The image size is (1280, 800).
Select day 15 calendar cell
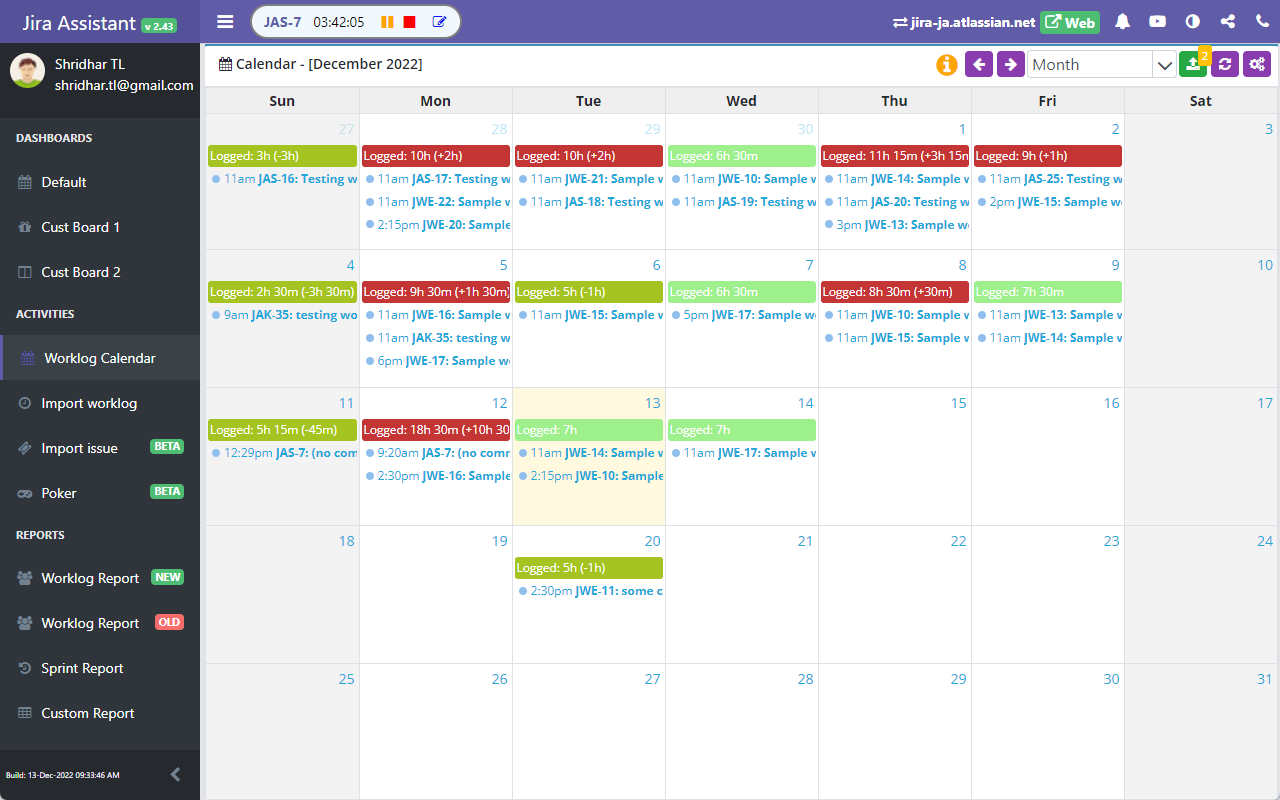click(895, 456)
